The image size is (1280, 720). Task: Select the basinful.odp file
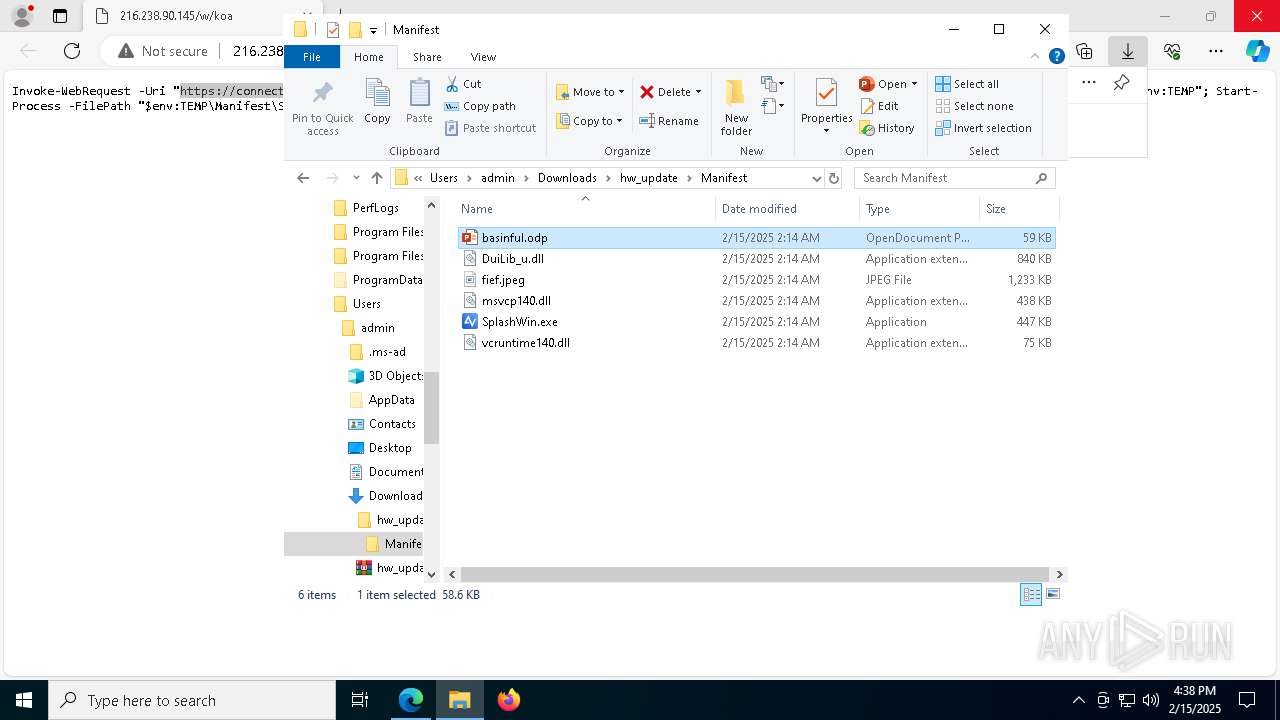tap(756, 238)
